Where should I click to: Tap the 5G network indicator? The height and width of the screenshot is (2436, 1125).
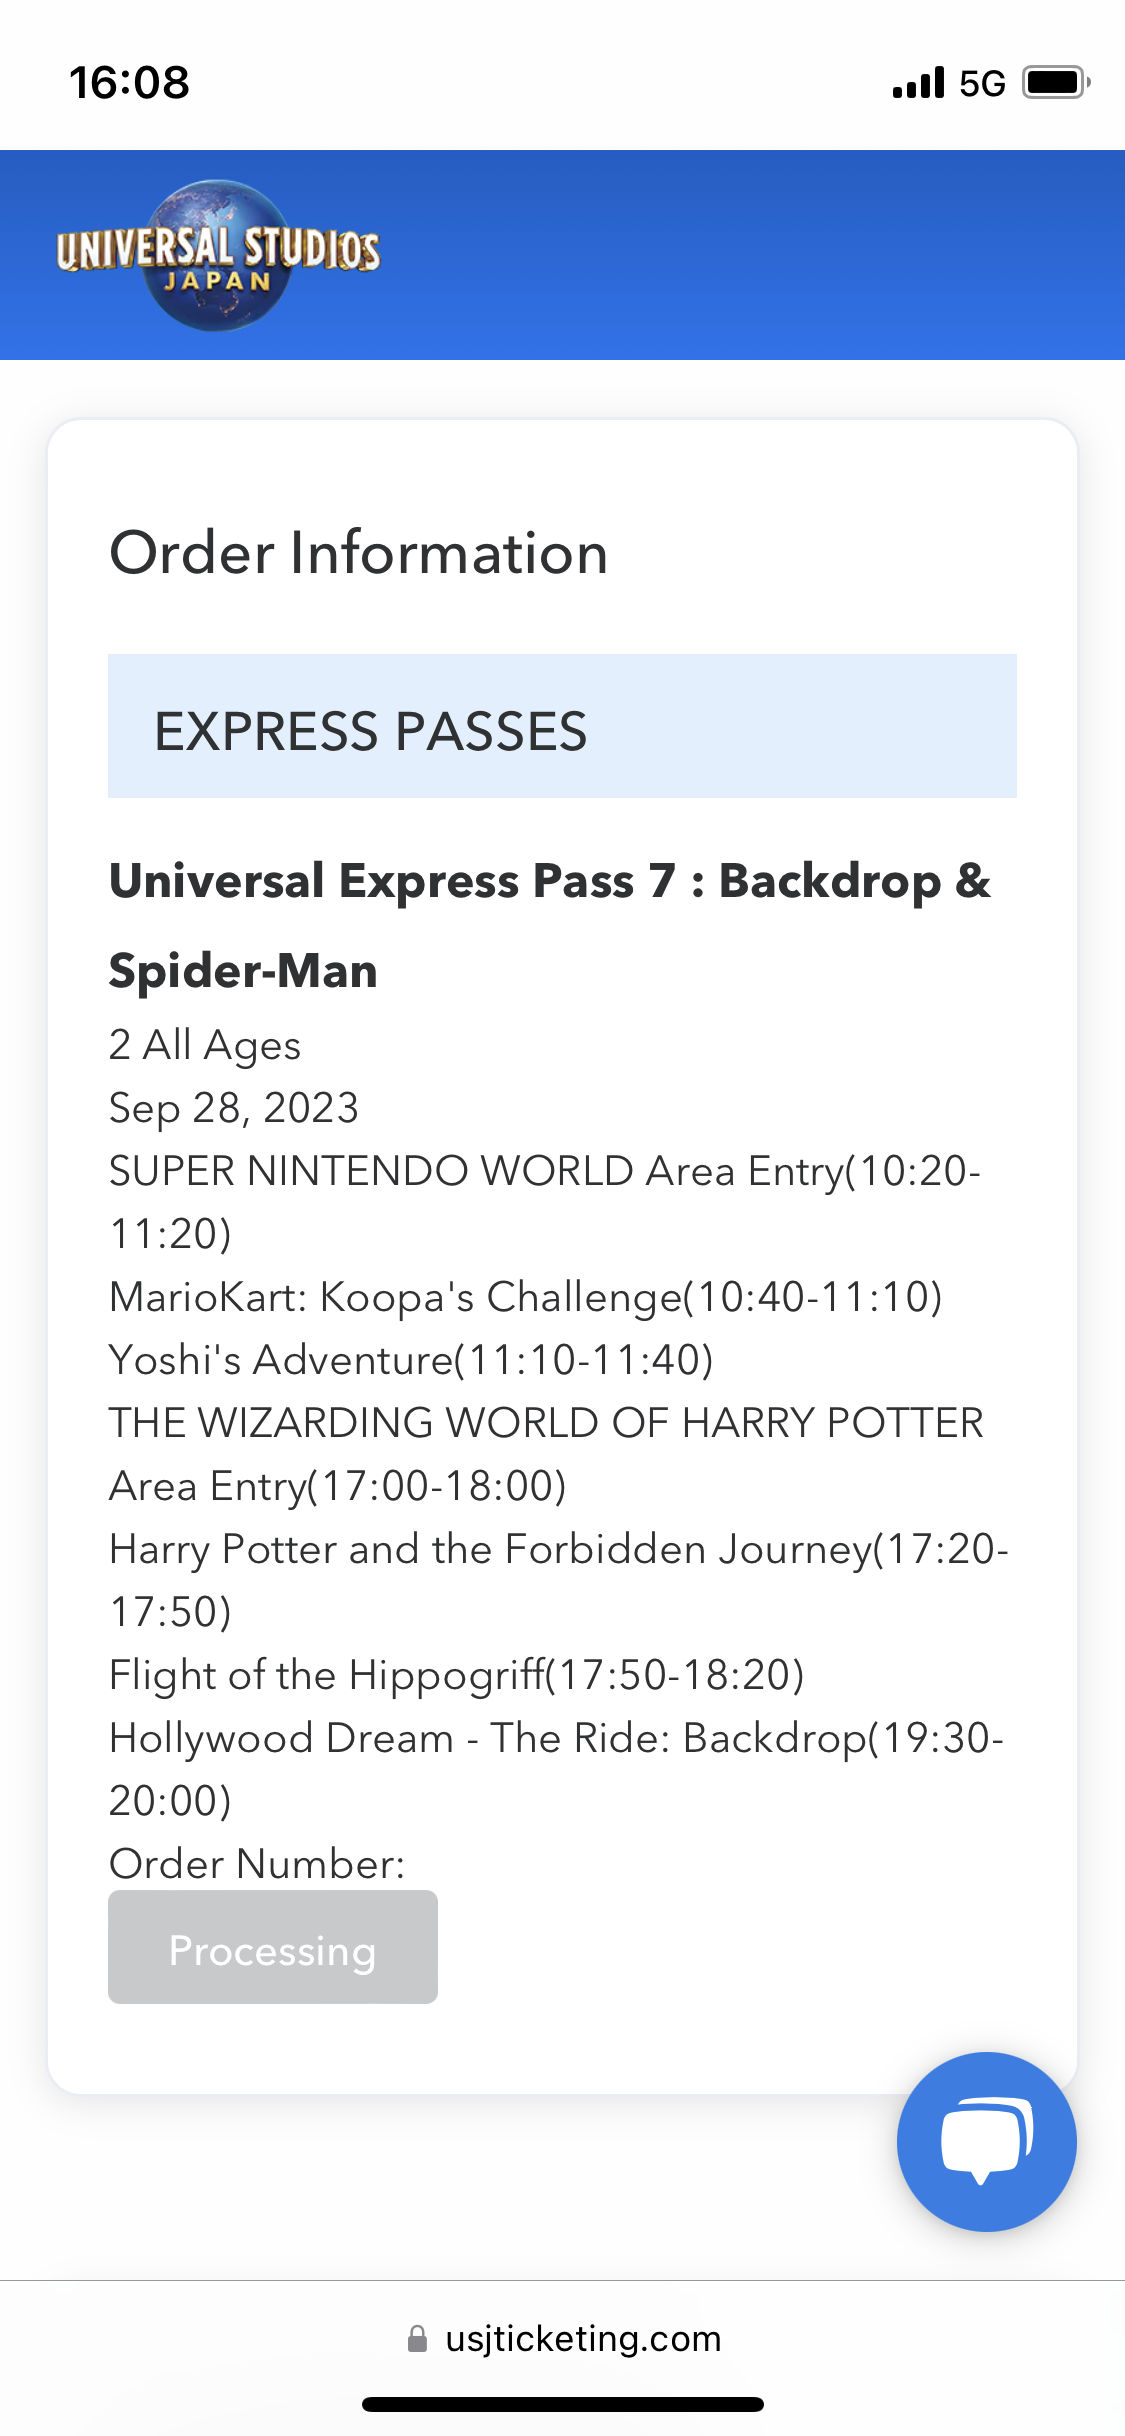click(981, 83)
